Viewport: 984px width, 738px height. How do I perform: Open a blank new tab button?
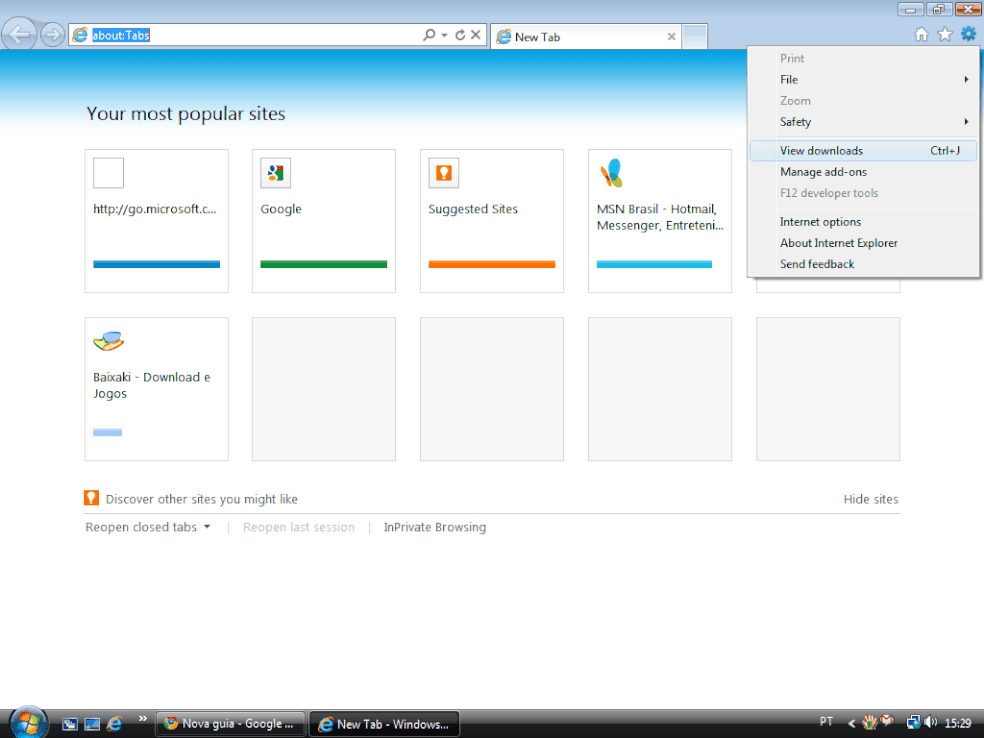[695, 36]
